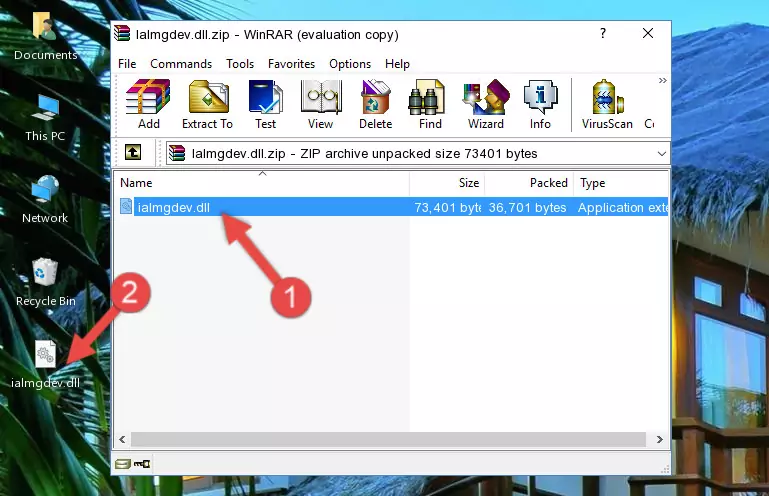Click the 73,401 bytes size cell
This screenshot has width=769, height=496.
447,208
